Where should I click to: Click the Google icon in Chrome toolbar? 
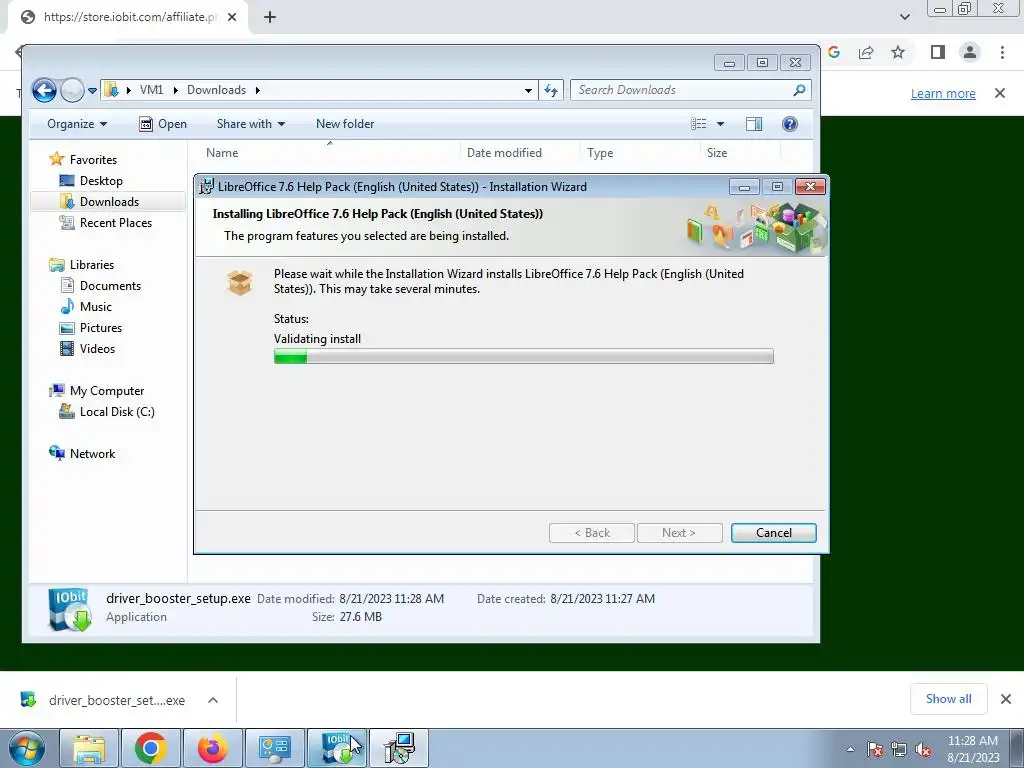tap(834, 52)
